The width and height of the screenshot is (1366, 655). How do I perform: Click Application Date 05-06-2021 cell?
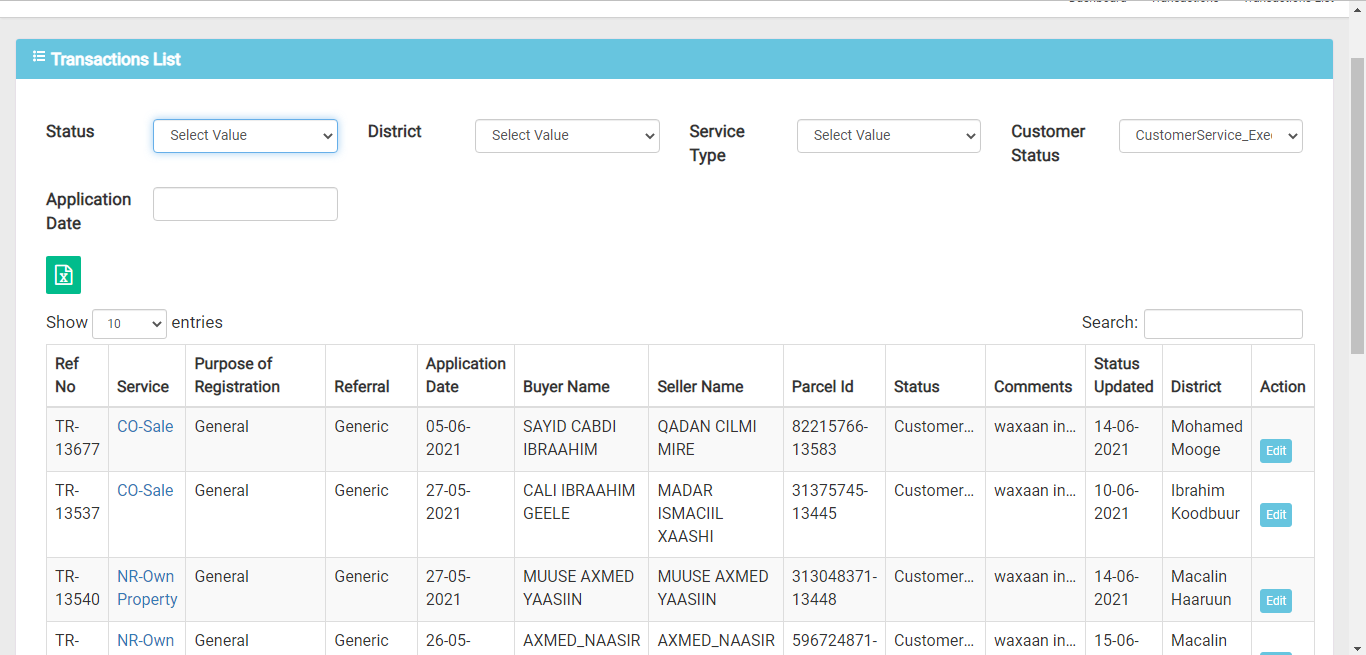click(x=466, y=438)
